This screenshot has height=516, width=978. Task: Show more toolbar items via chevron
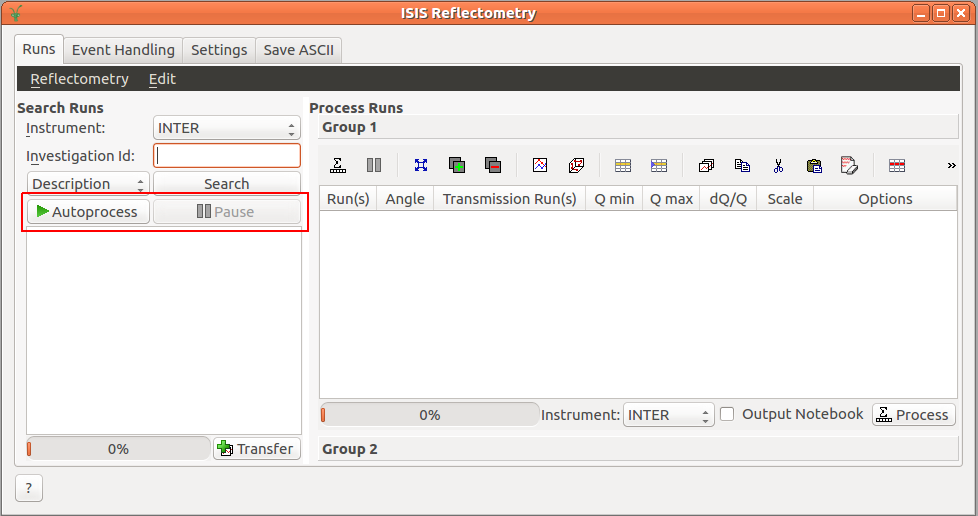click(x=951, y=165)
